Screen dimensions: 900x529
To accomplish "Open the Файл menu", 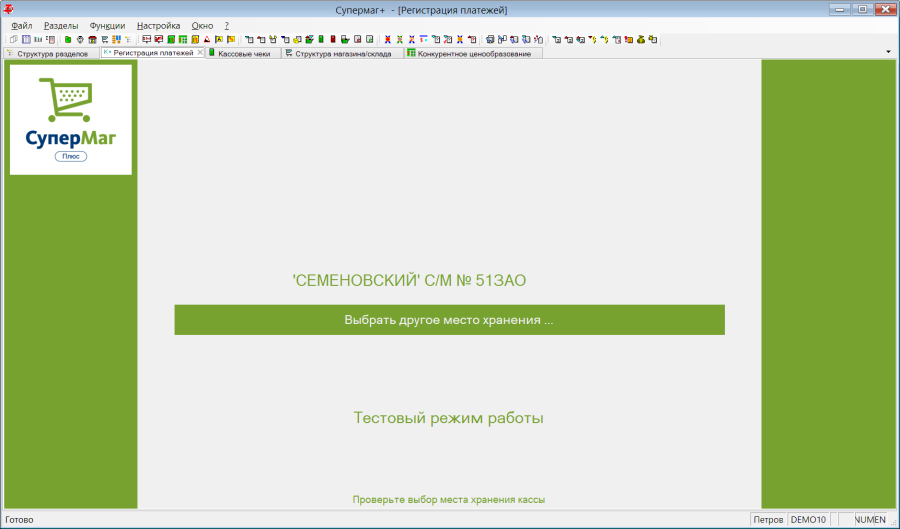I will [x=21, y=26].
